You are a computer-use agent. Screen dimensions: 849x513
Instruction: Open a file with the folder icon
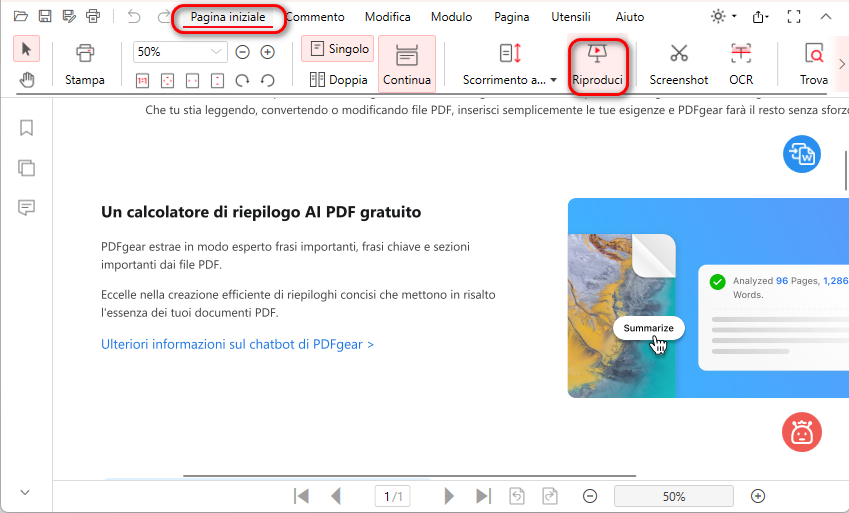[21, 16]
